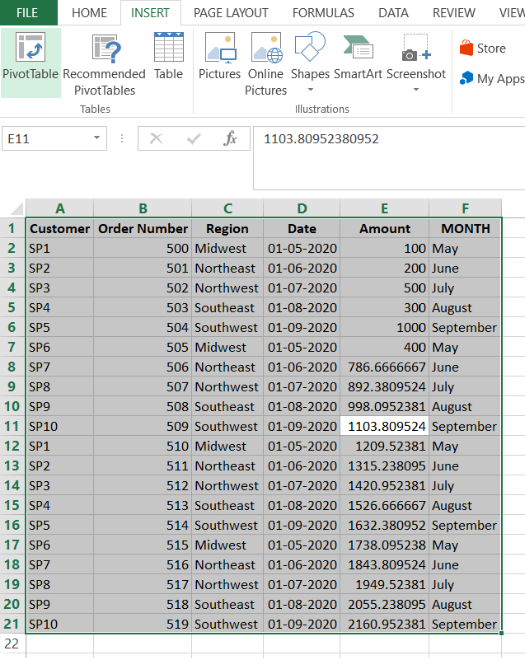Click the Amount header cell
The image size is (525, 658).
pos(384,228)
